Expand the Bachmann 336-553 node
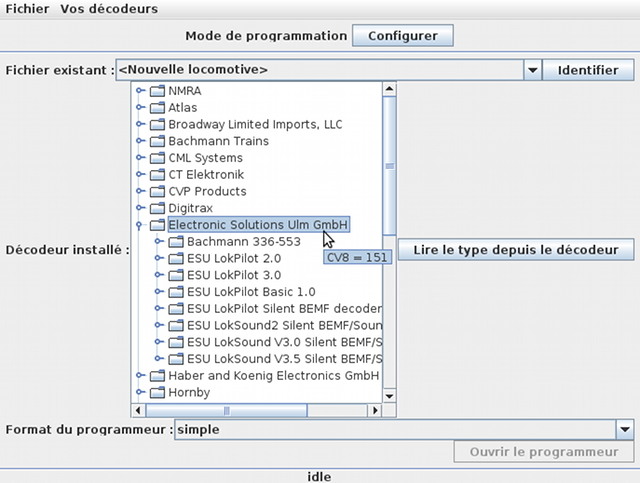Screen dimensions: 640x483 (x=159, y=241)
